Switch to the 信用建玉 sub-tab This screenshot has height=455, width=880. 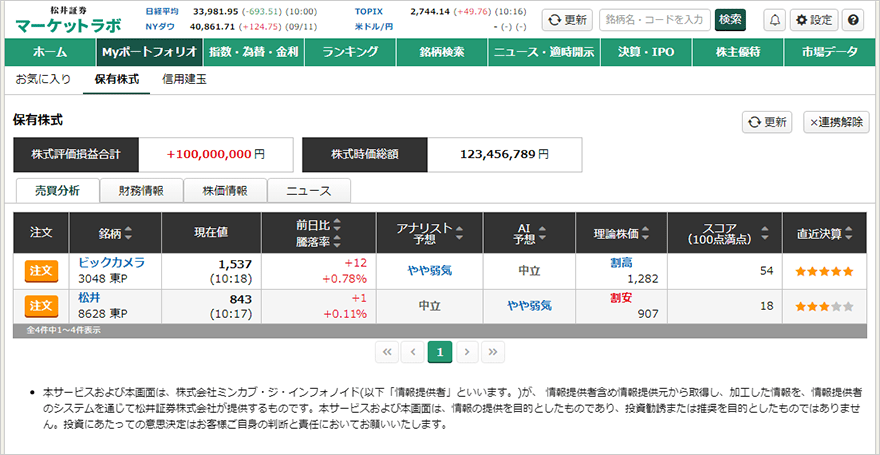pos(184,80)
